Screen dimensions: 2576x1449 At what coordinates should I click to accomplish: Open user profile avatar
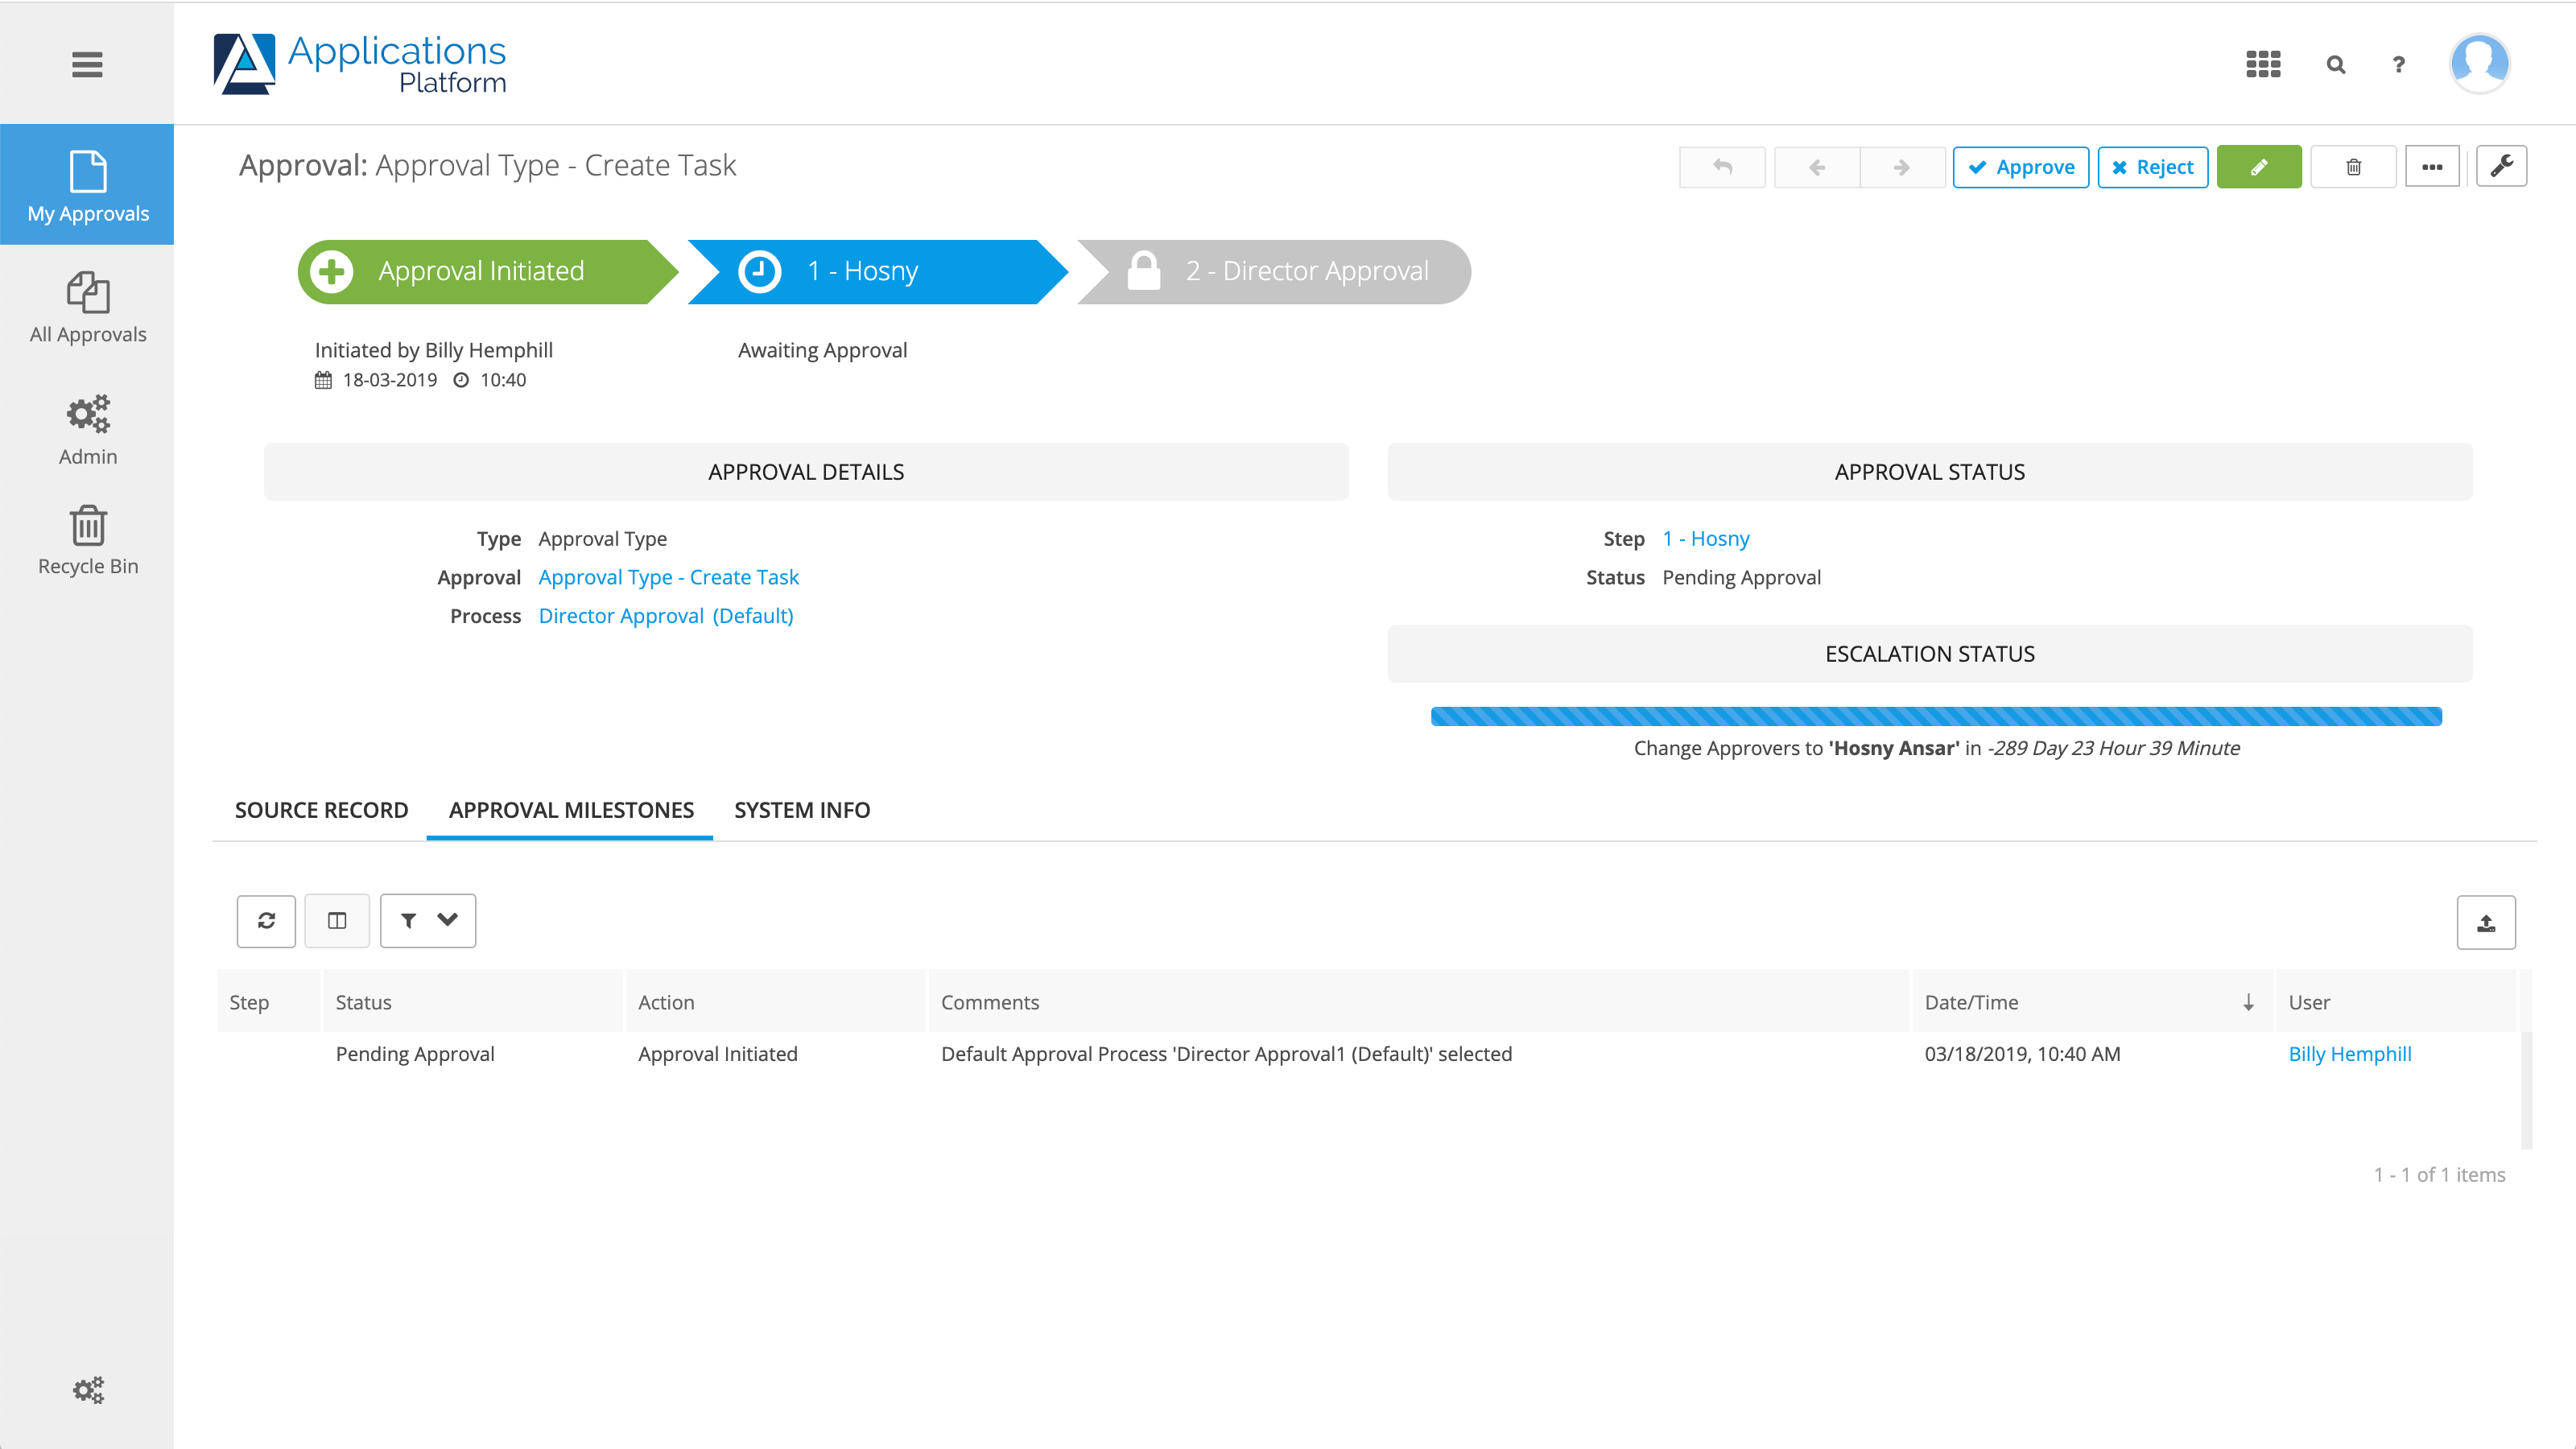click(2479, 63)
